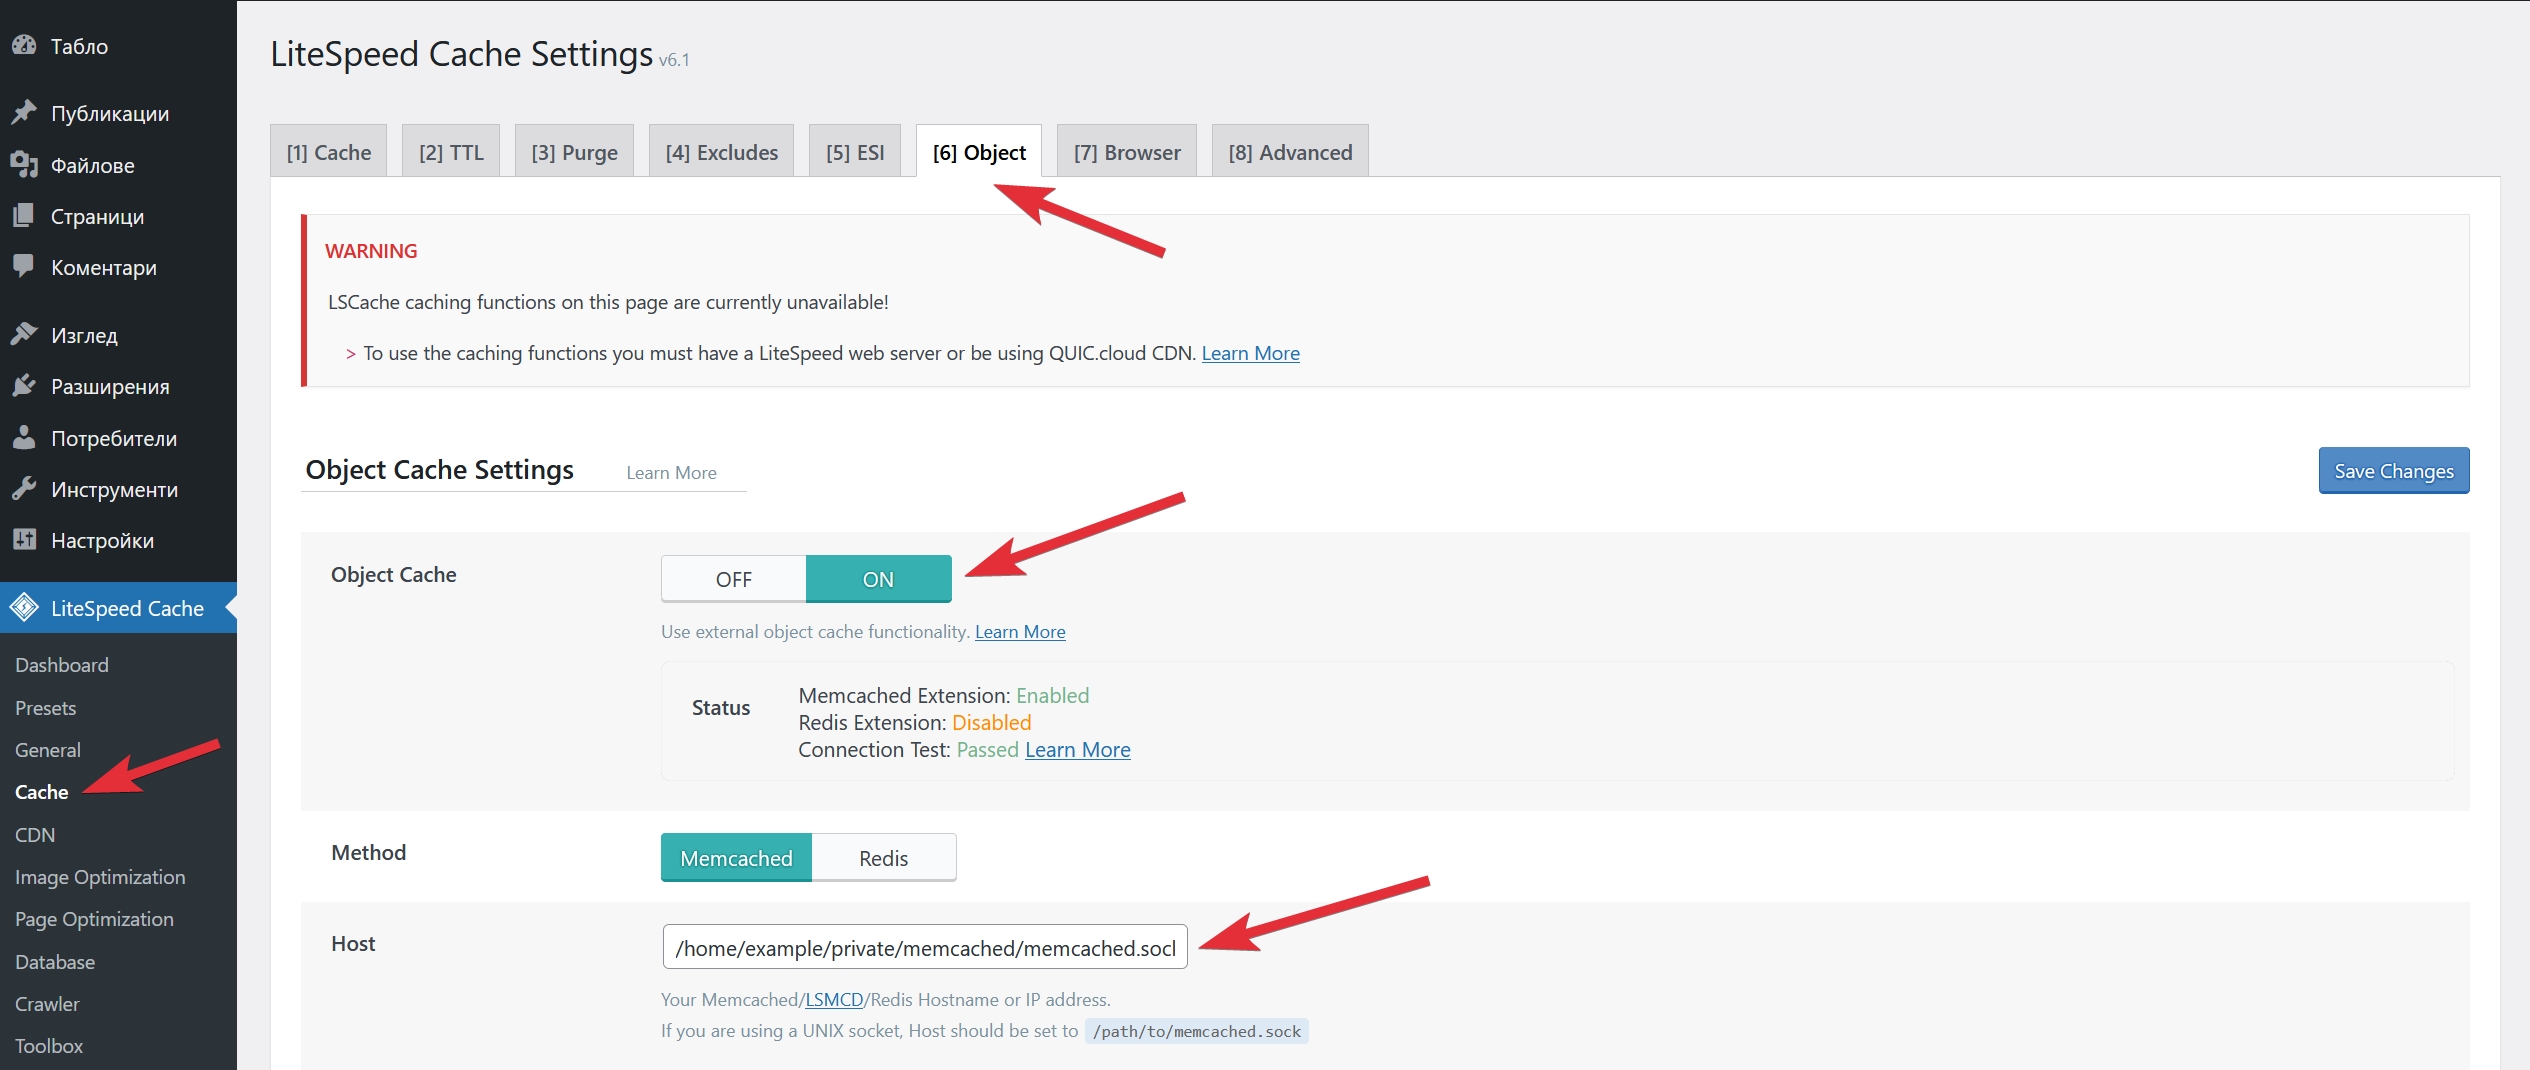
Task: Switch to the [1] Cache tab
Action: tap(328, 152)
